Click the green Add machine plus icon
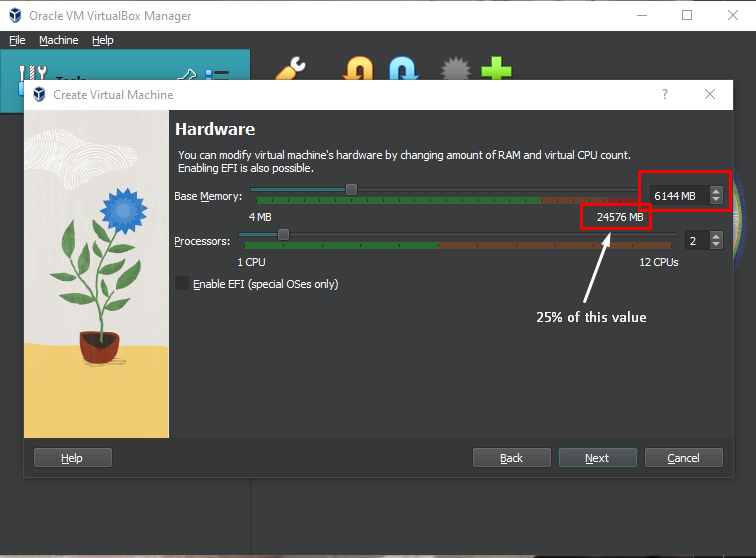Viewport: 756px width, 558px height. 496,69
